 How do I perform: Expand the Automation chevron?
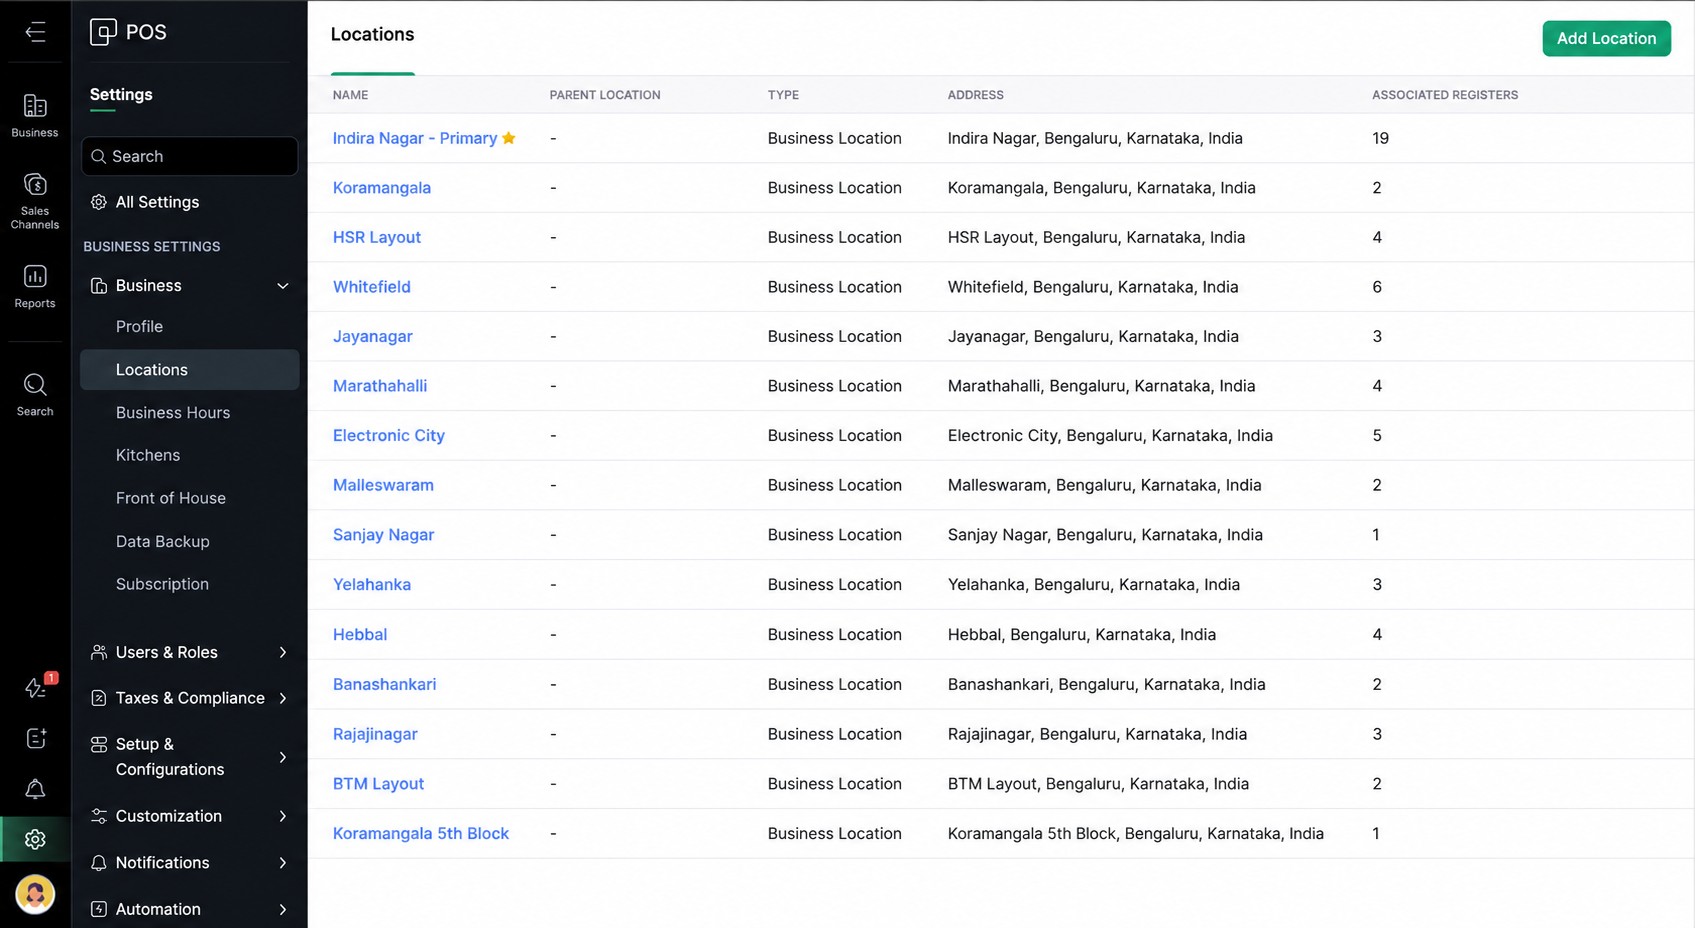tap(283, 909)
